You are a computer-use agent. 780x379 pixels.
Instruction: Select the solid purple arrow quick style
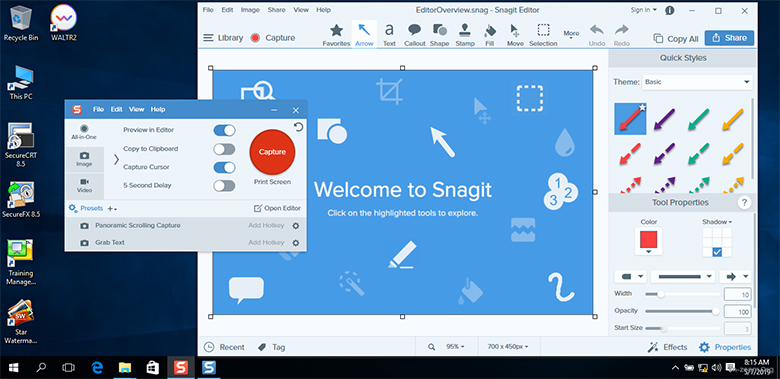[664, 119]
